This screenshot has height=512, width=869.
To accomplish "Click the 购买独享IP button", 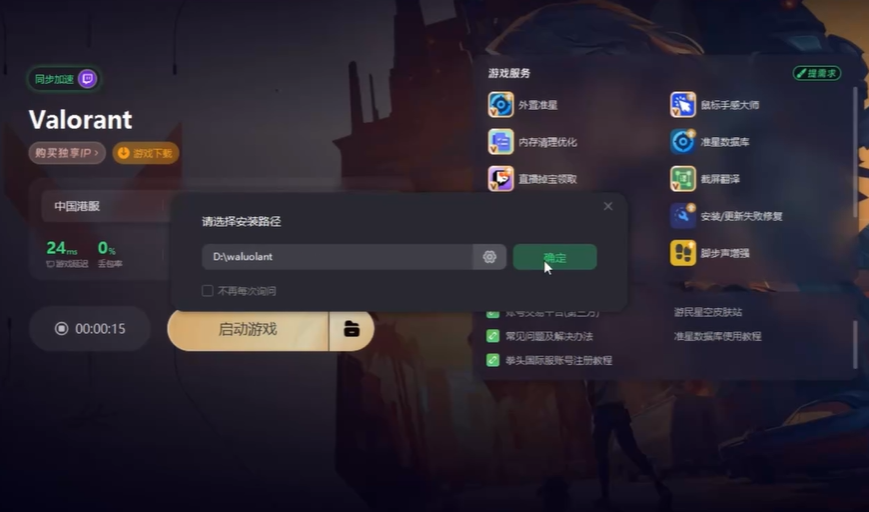I will (67, 153).
